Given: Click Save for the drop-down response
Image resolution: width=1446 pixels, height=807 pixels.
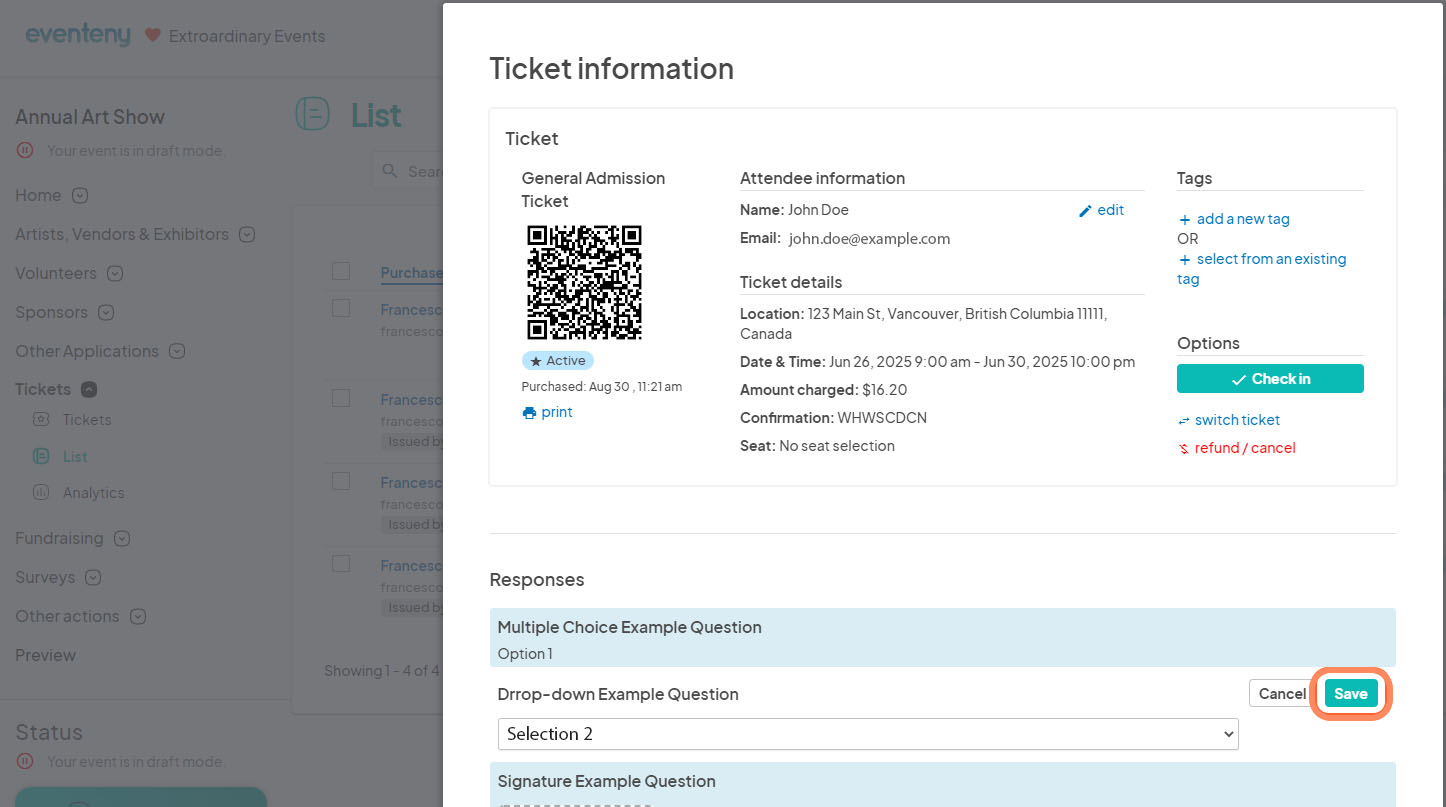Looking at the screenshot, I should click(x=1350, y=694).
